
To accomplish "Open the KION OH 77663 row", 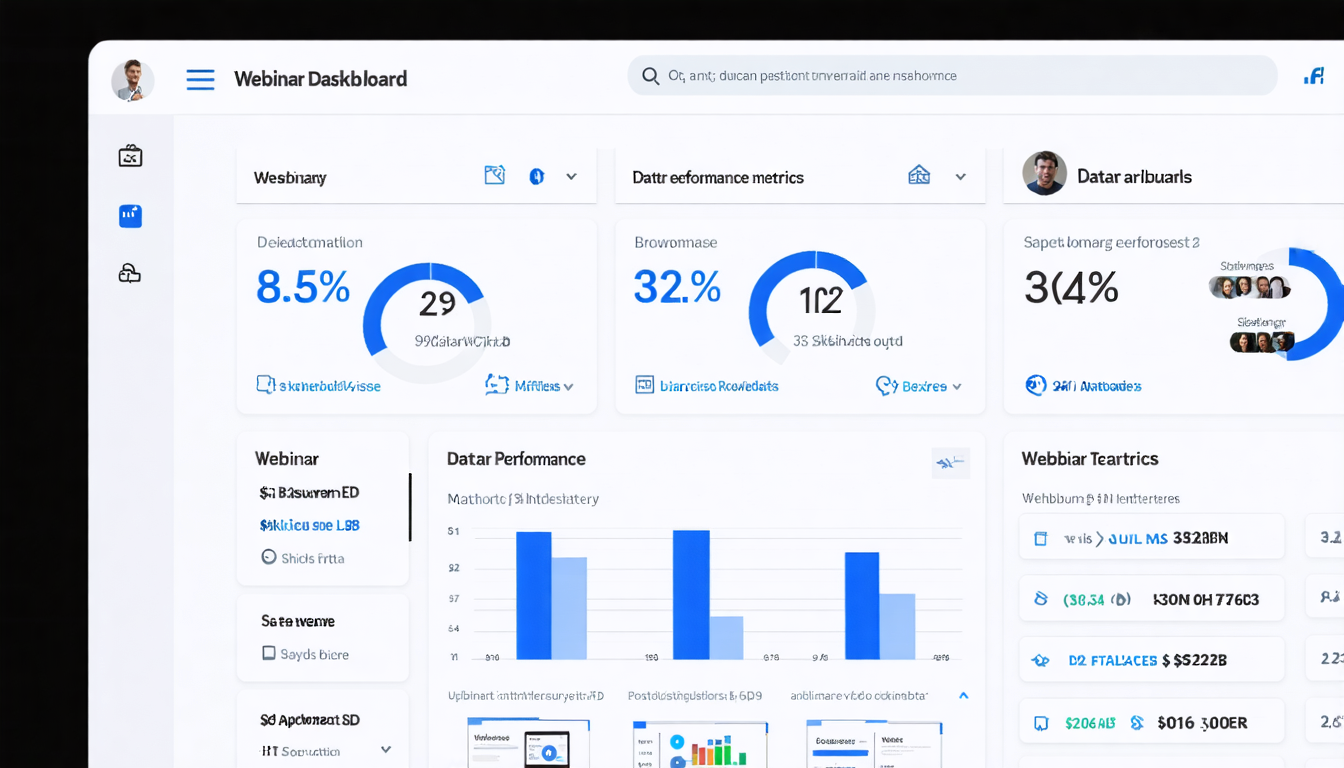I will [1152, 599].
